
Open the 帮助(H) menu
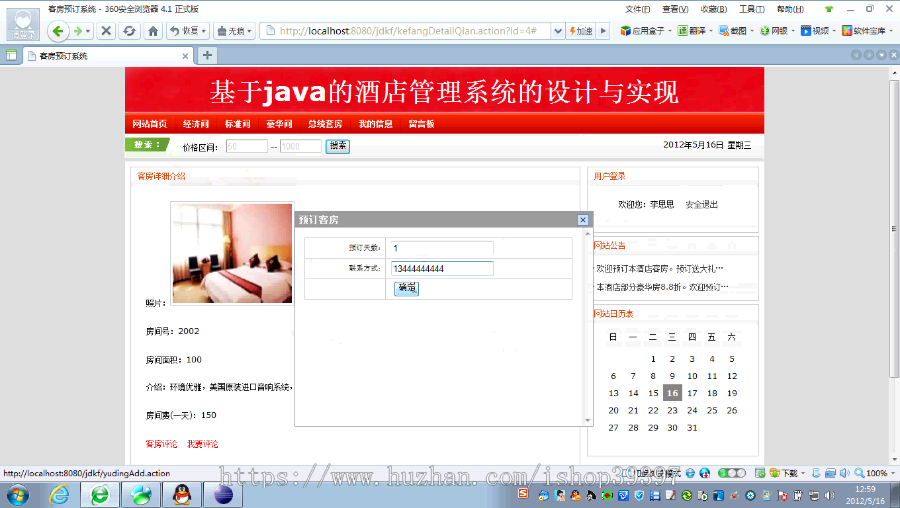point(790,9)
